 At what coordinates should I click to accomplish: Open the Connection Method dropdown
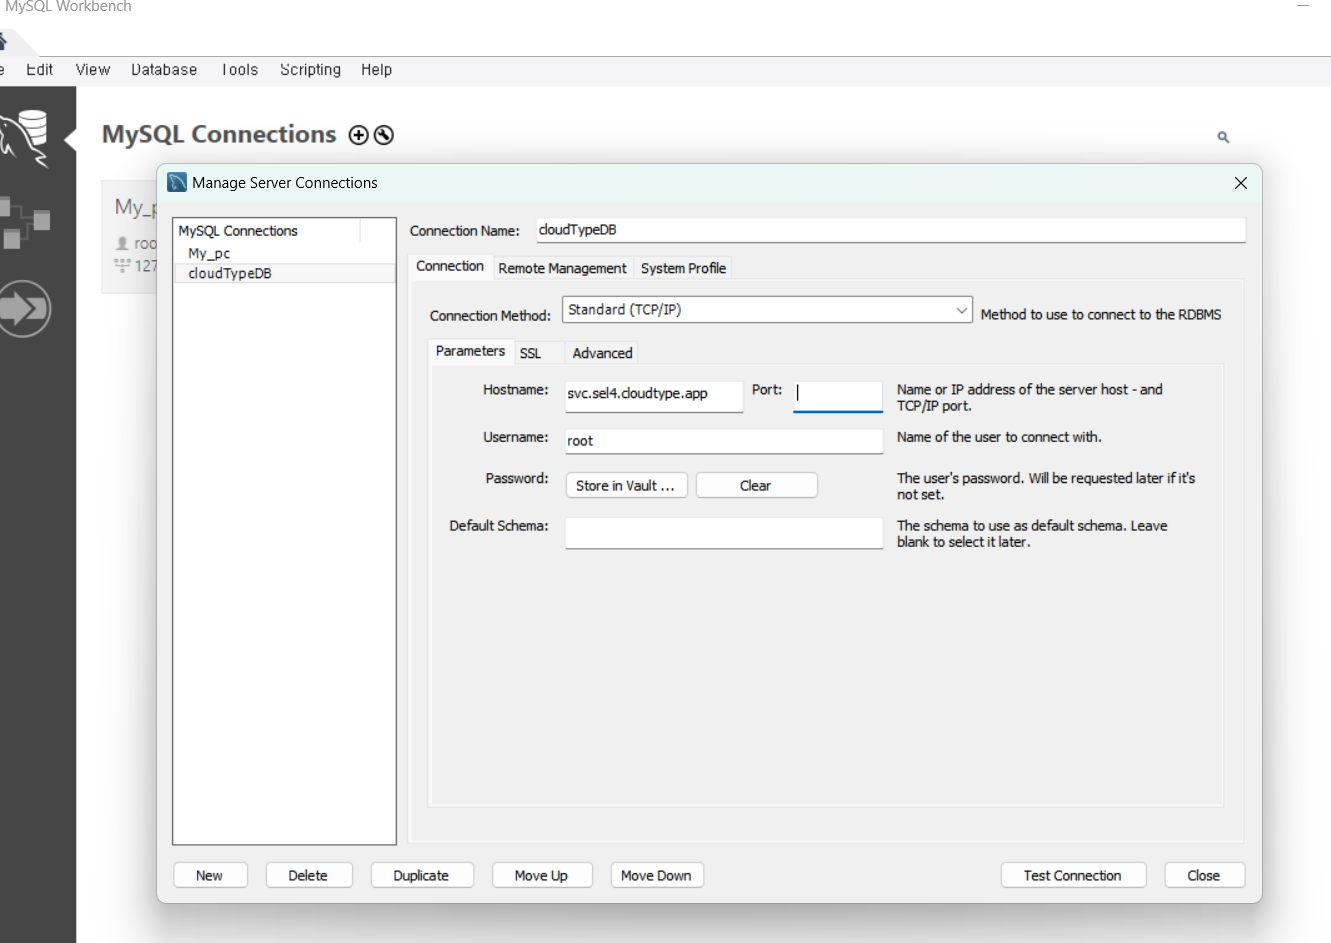pos(767,310)
